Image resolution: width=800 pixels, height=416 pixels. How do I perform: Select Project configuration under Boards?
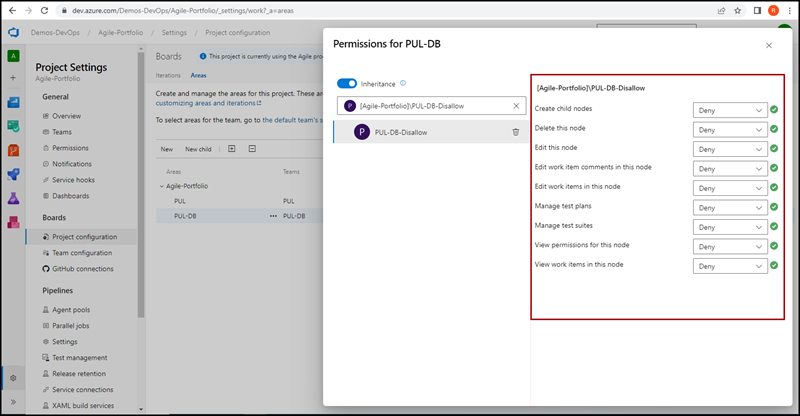coord(82,237)
